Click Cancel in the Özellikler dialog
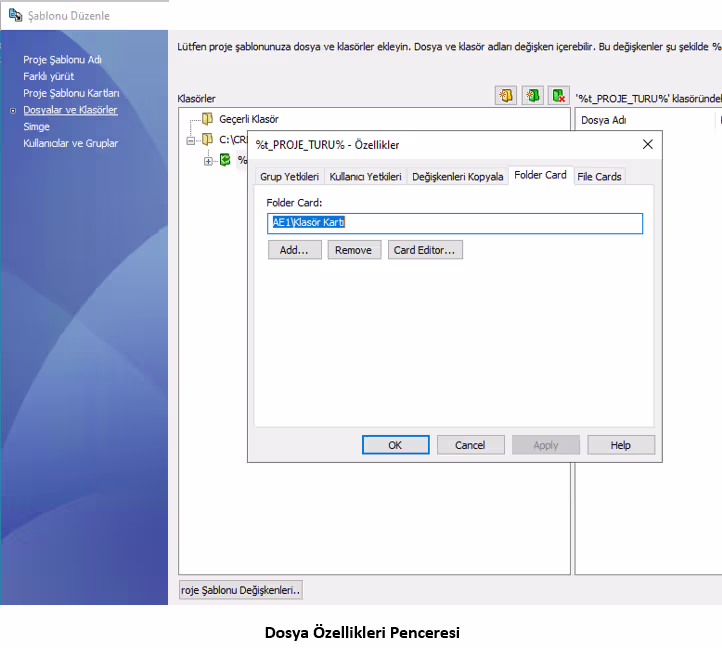 pyautogui.click(x=470, y=445)
